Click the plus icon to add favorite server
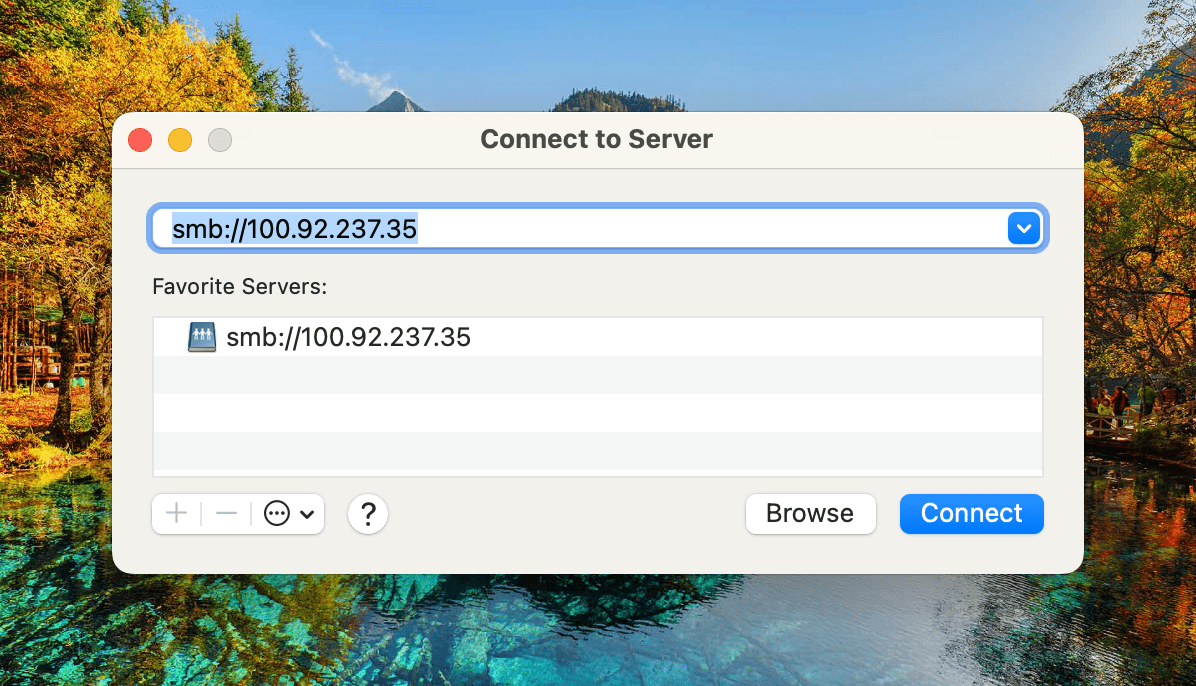1196x686 pixels. pyautogui.click(x=177, y=514)
